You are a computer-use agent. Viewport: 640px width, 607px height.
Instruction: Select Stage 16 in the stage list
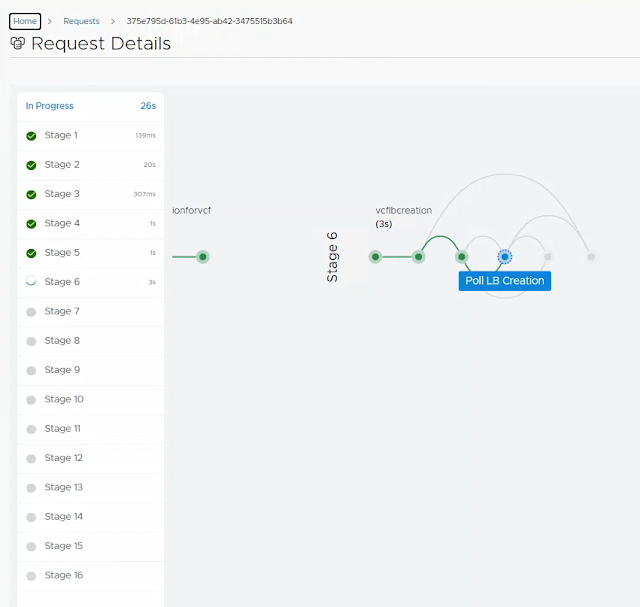point(91,576)
